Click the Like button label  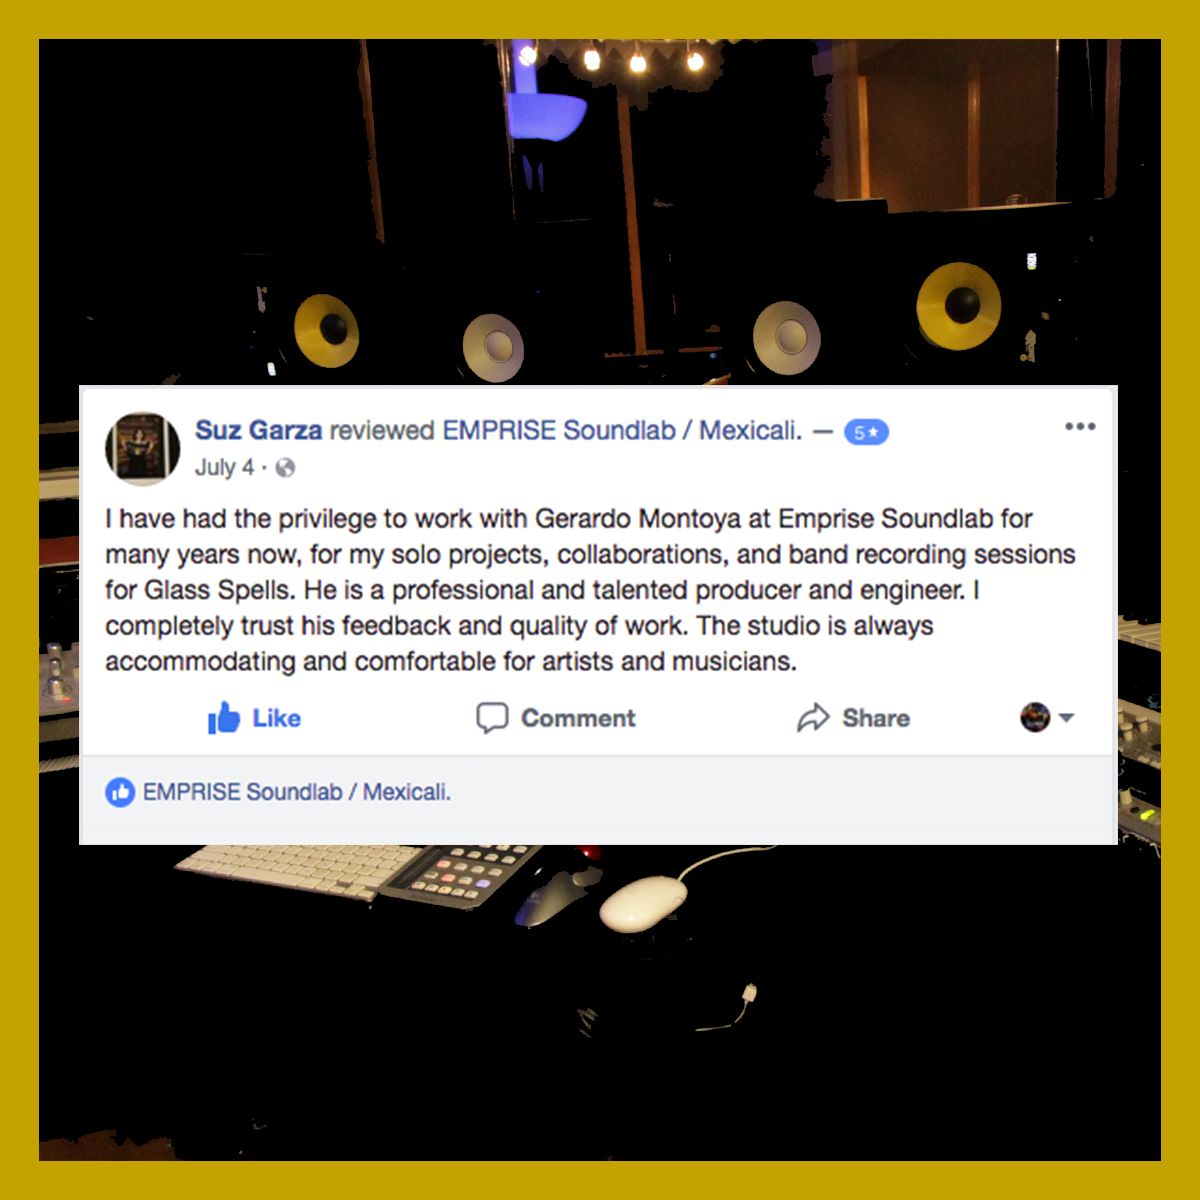pos(276,718)
